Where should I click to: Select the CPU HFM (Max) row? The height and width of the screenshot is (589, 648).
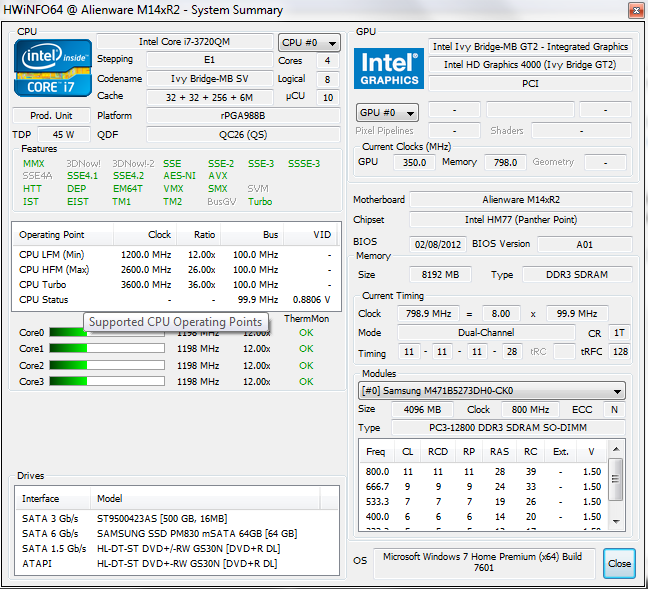click(176, 269)
